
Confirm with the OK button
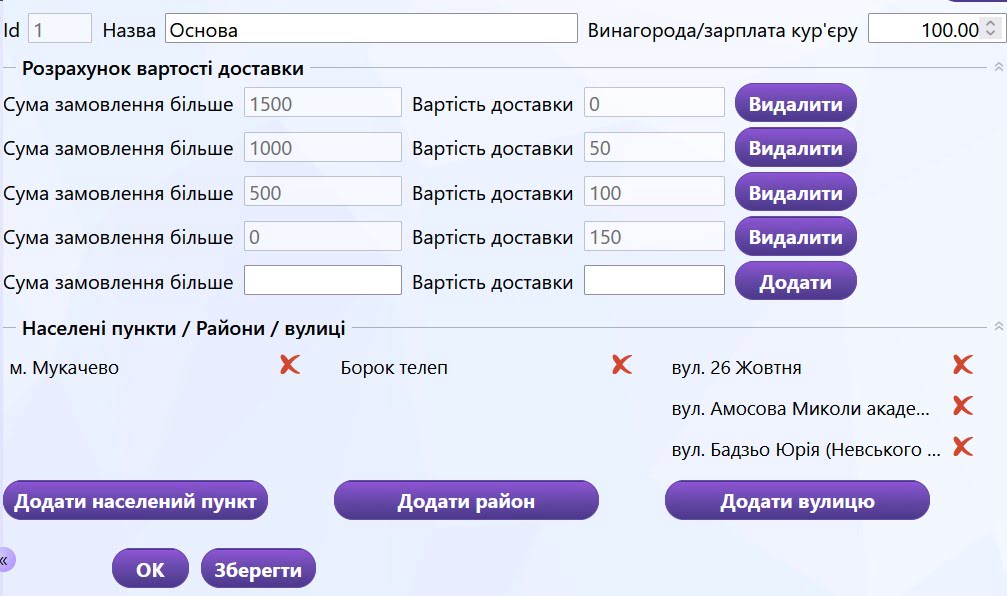[150, 569]
